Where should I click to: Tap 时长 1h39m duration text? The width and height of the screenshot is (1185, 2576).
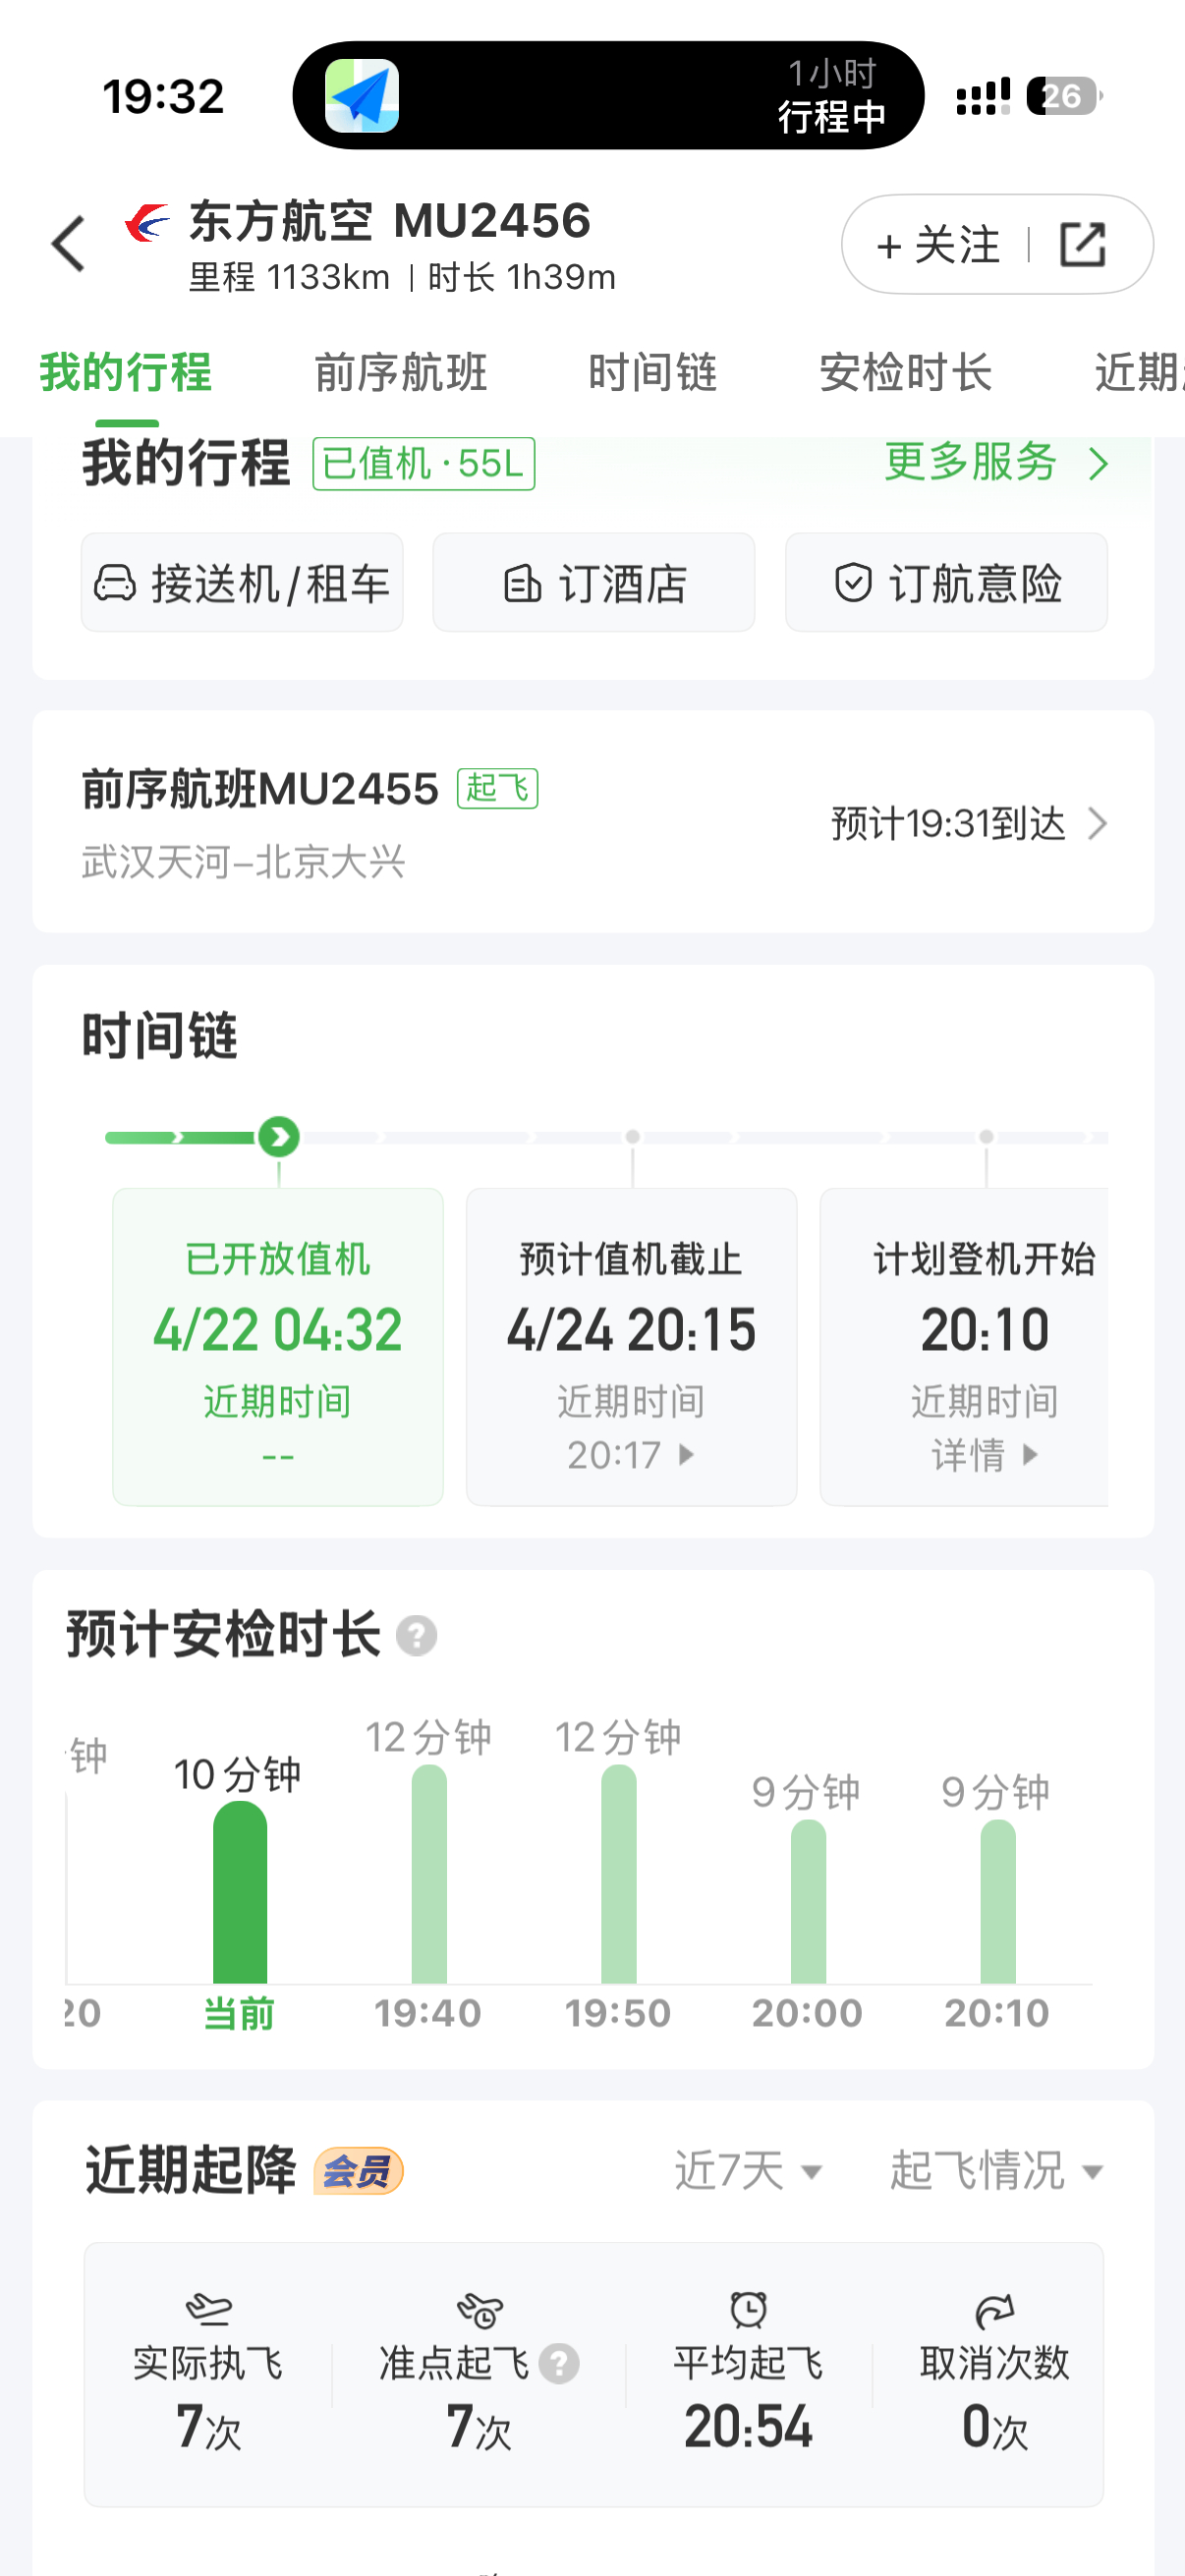522,277
